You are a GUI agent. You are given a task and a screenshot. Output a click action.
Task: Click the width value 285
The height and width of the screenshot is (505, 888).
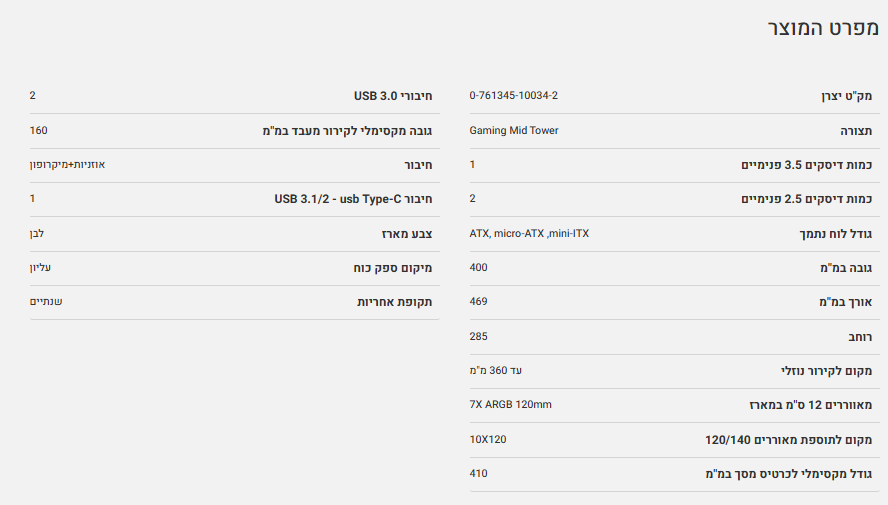pos(478,336)
